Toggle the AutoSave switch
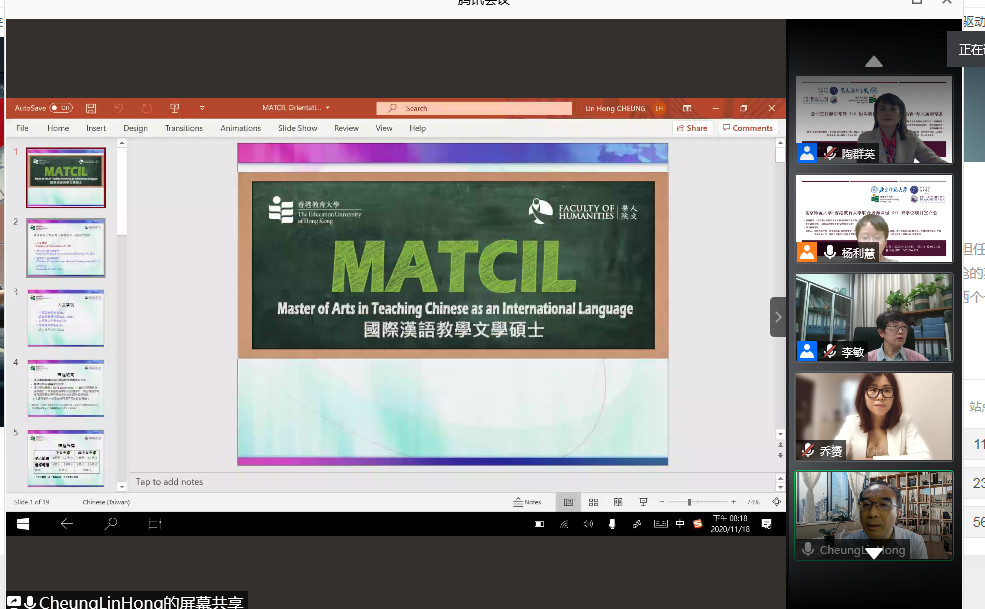 point(62,108)
